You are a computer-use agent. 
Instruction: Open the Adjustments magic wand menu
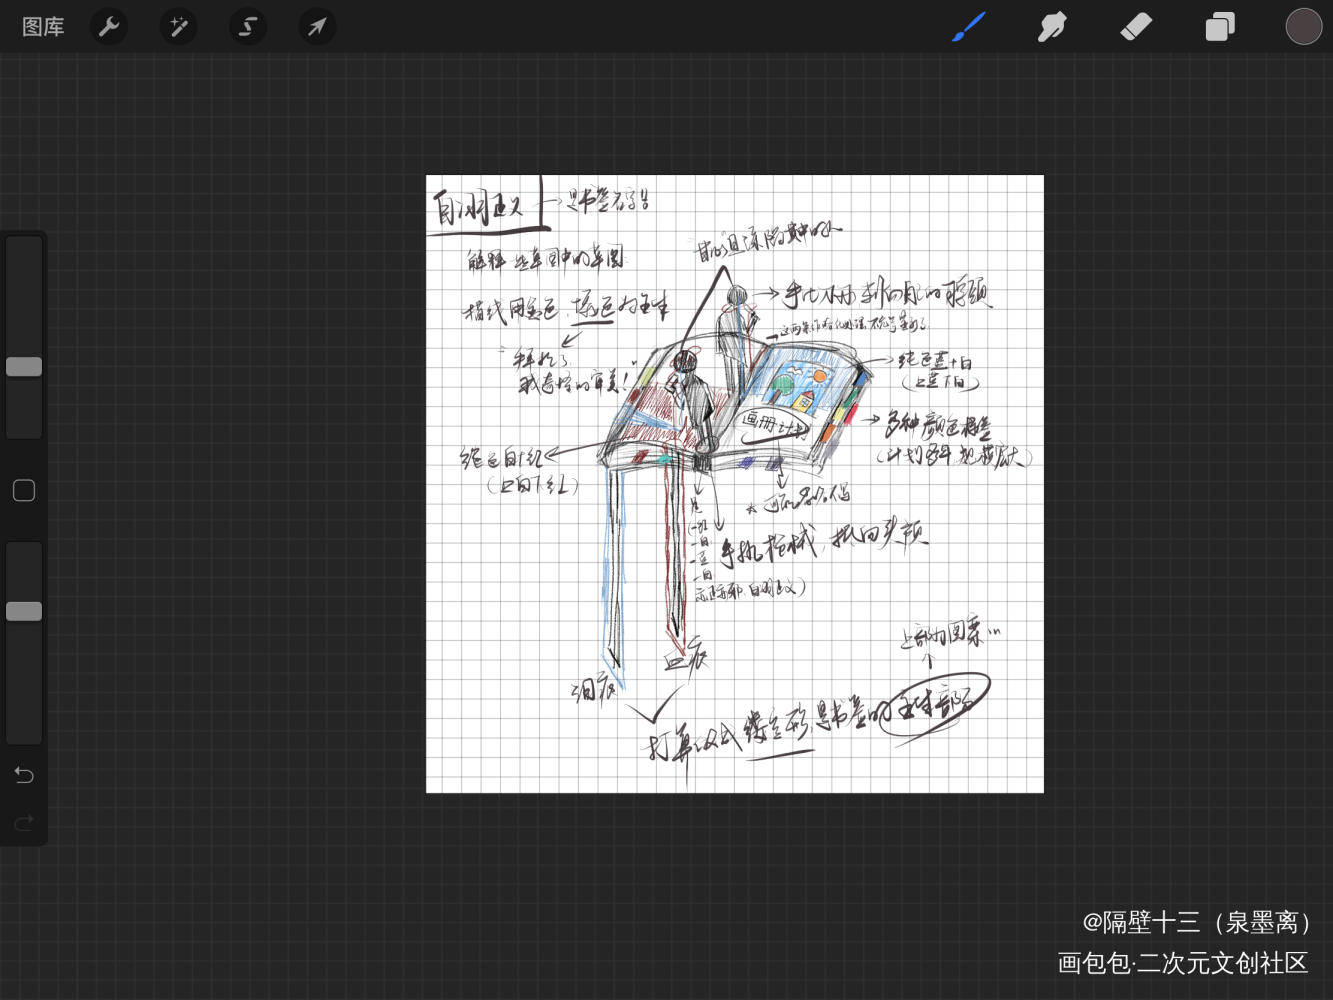pyautogui.click(x=178, y=27)
